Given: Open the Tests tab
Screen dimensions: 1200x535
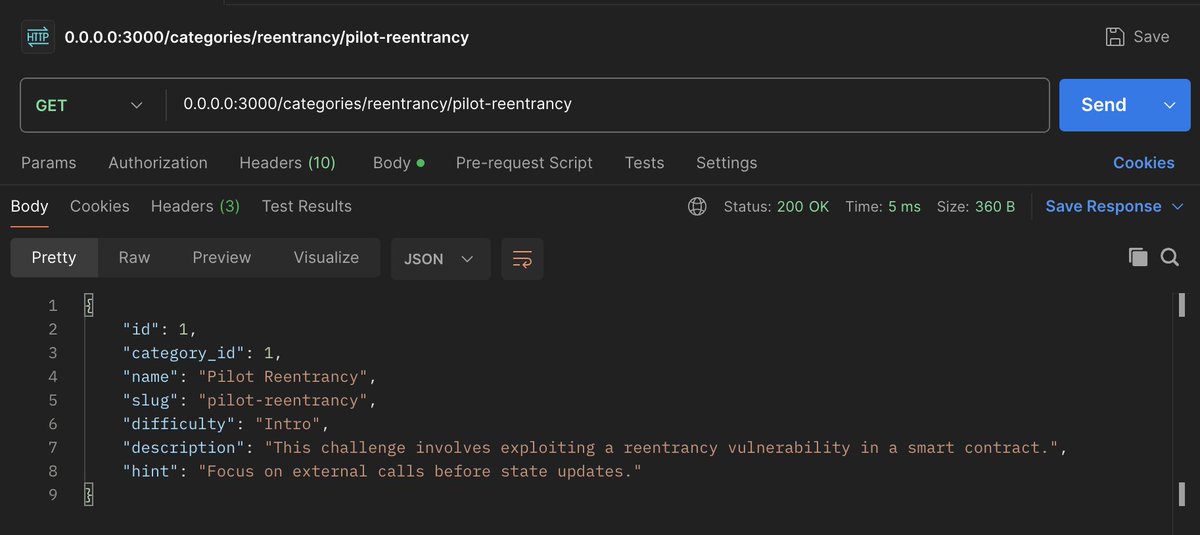Looking at the screenshot, I should 644,163.
